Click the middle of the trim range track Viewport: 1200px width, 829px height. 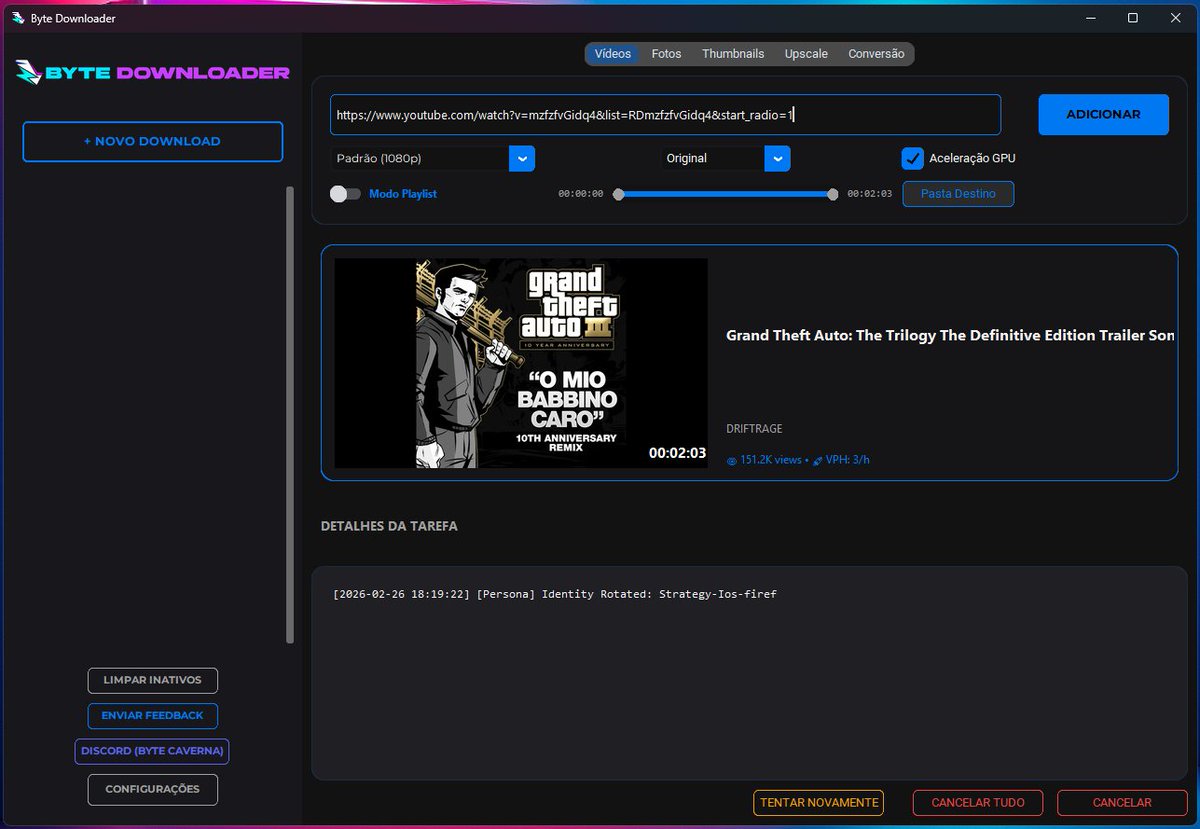tap(726, 194)
